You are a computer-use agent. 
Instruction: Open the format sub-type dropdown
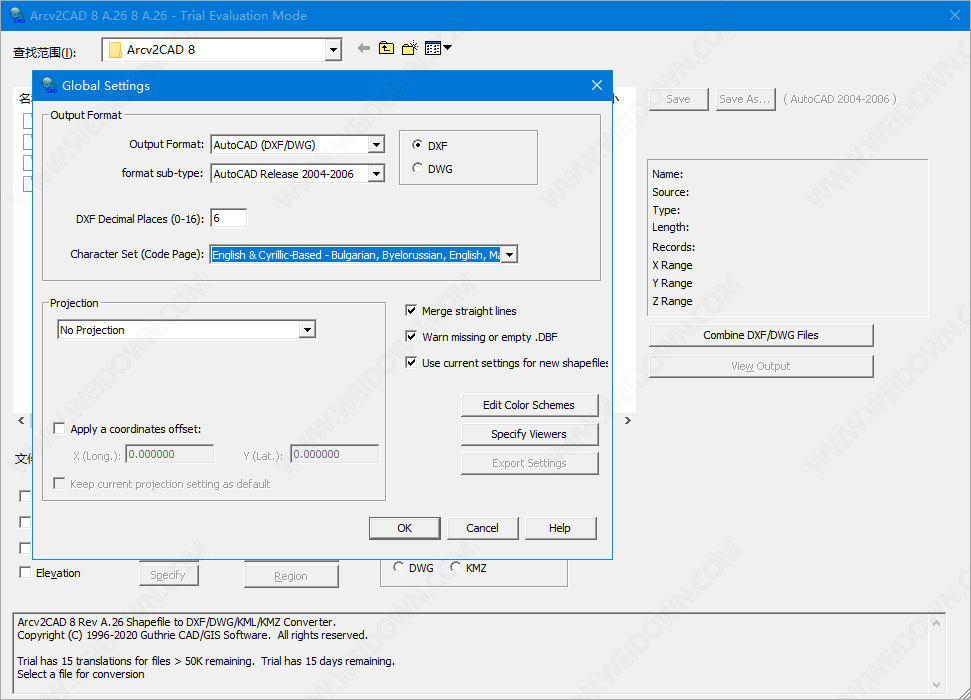(376, 174)
